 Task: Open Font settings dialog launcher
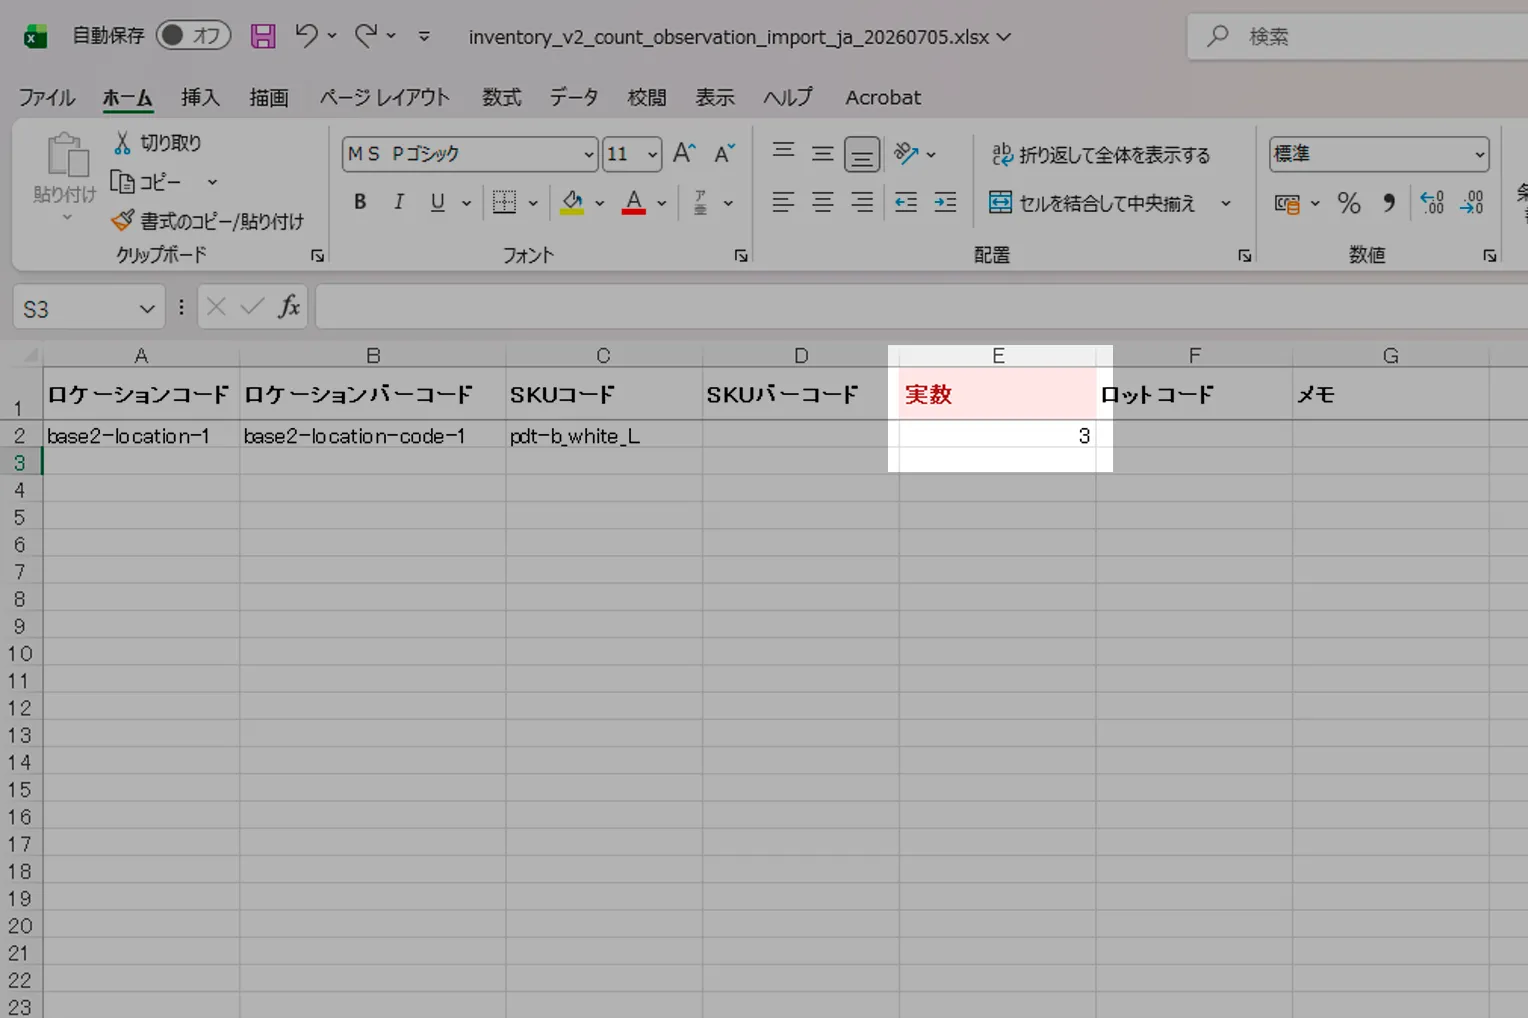pos(741,256)
